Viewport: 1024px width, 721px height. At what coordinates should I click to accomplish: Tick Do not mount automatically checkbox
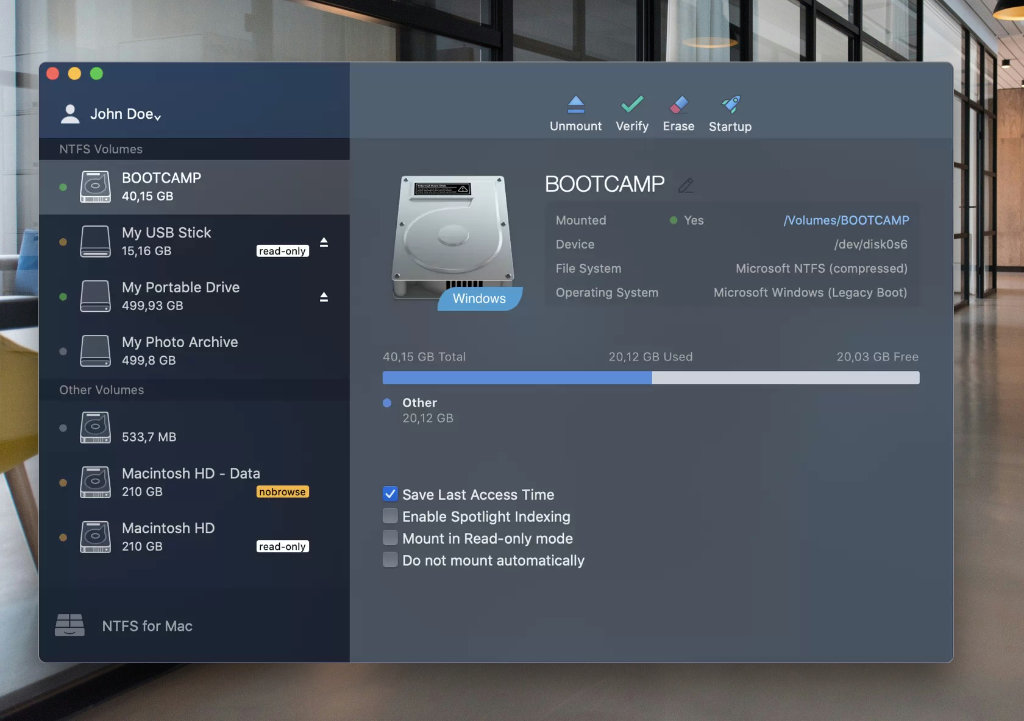click(x=391, y=560)
